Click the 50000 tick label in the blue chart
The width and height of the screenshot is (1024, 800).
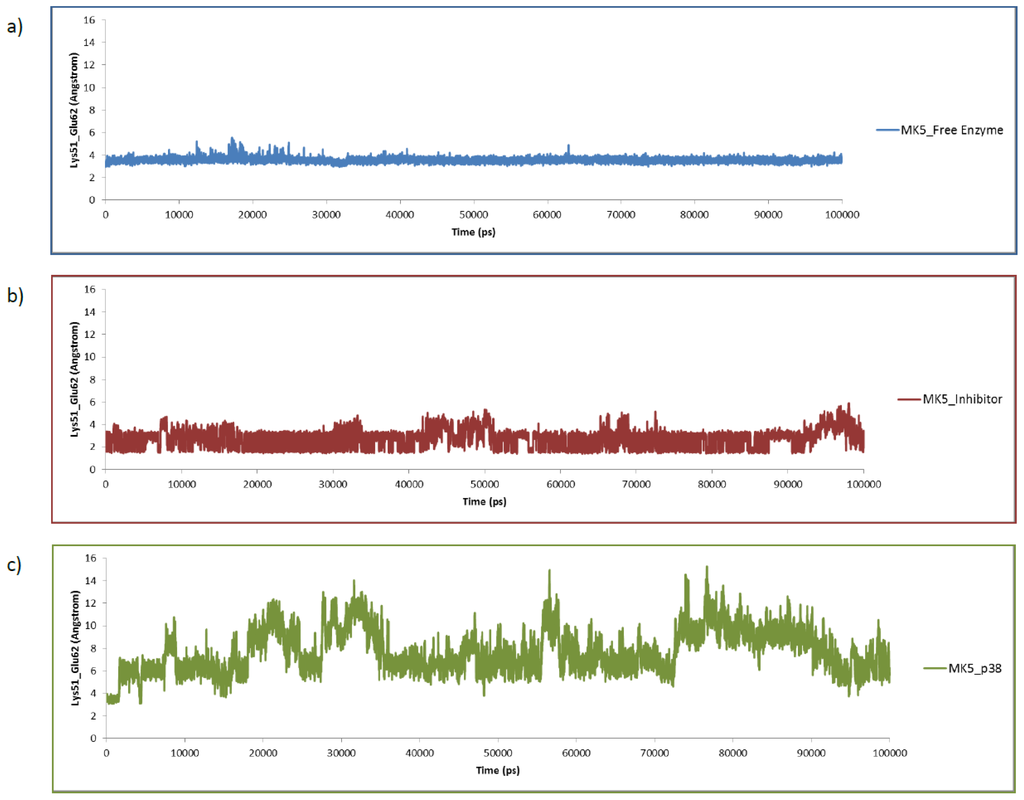point(473,214)
